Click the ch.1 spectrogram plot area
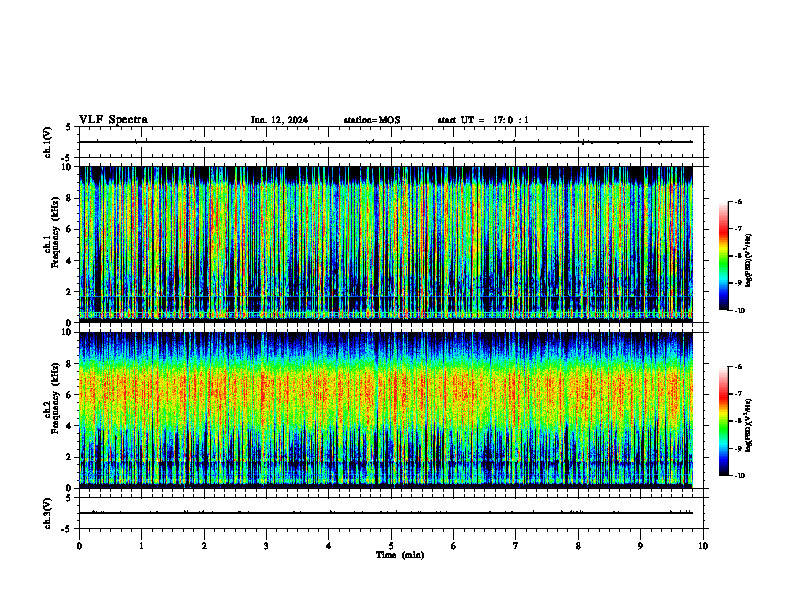 point(385,244)
